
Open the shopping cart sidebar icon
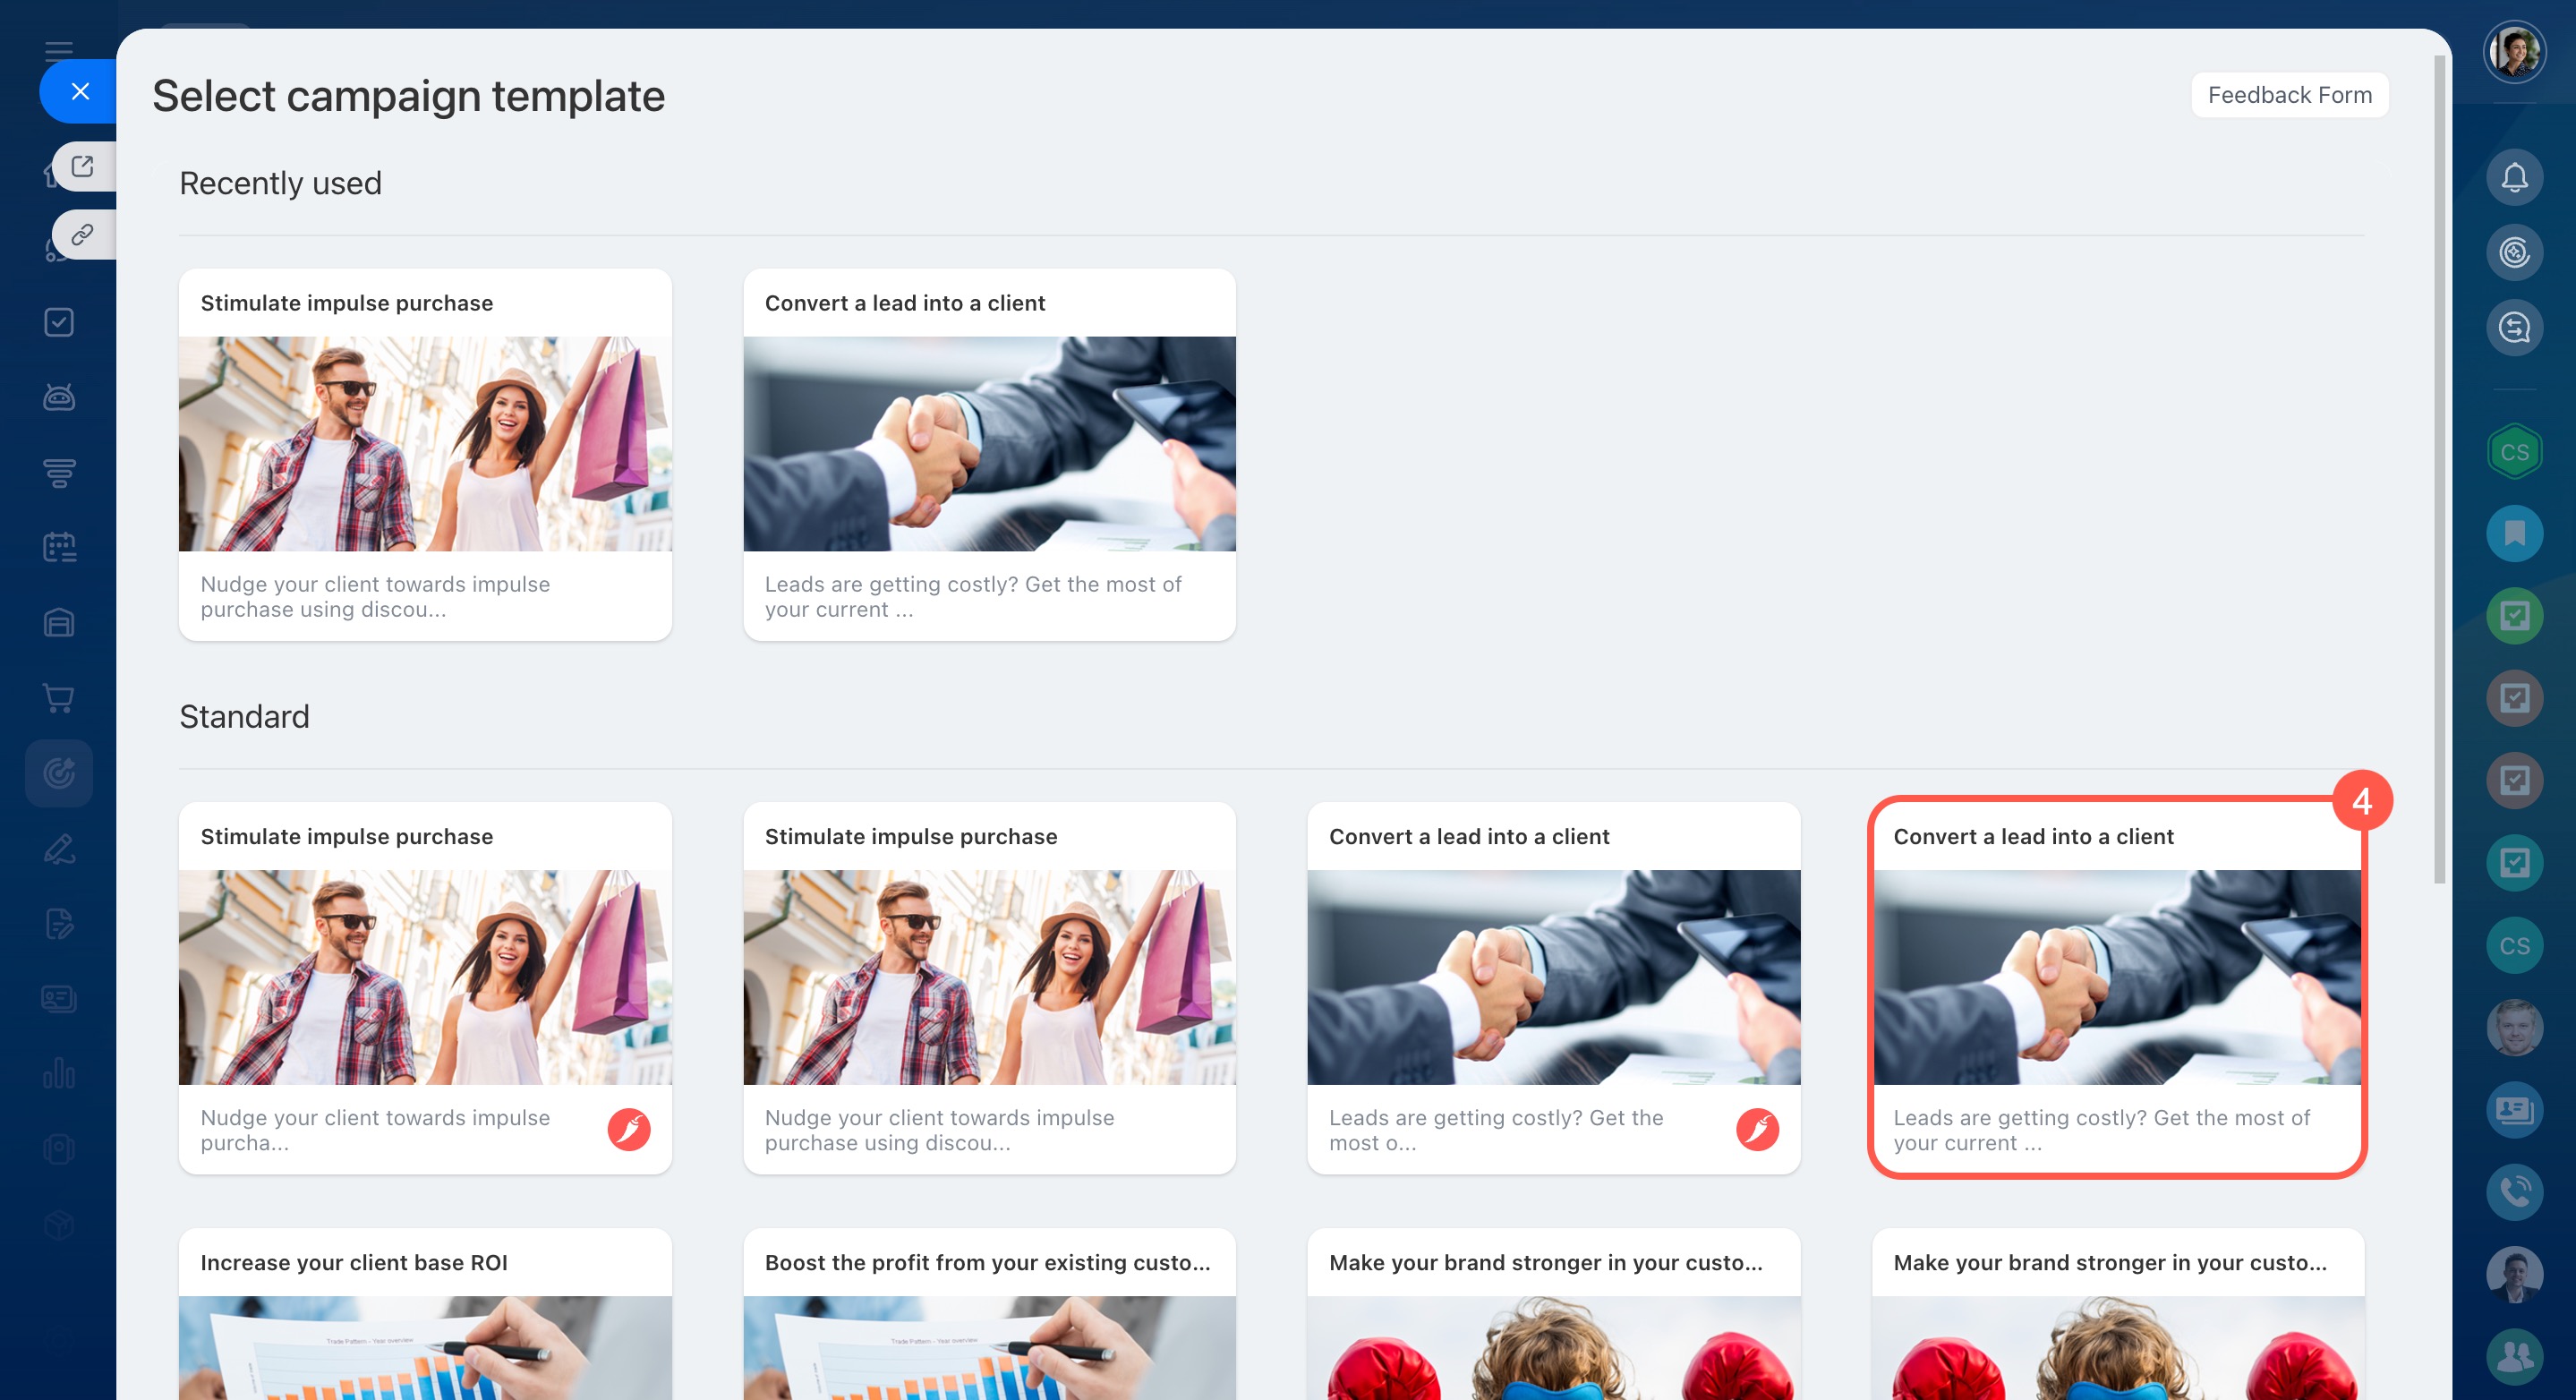pyautogui.click(x=59, y=698)
